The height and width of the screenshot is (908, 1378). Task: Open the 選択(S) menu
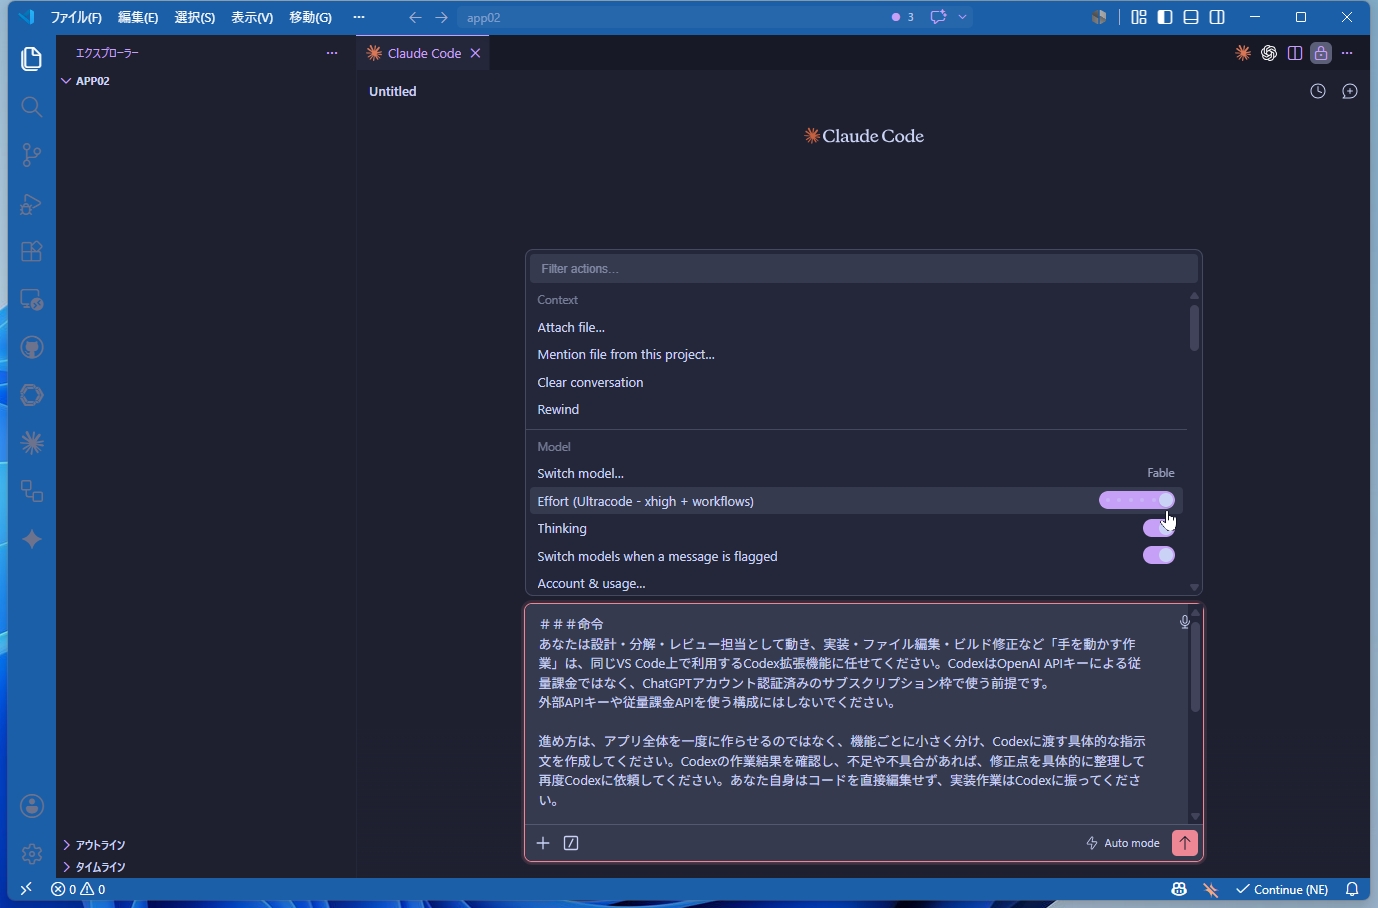(x=194, y=17)
